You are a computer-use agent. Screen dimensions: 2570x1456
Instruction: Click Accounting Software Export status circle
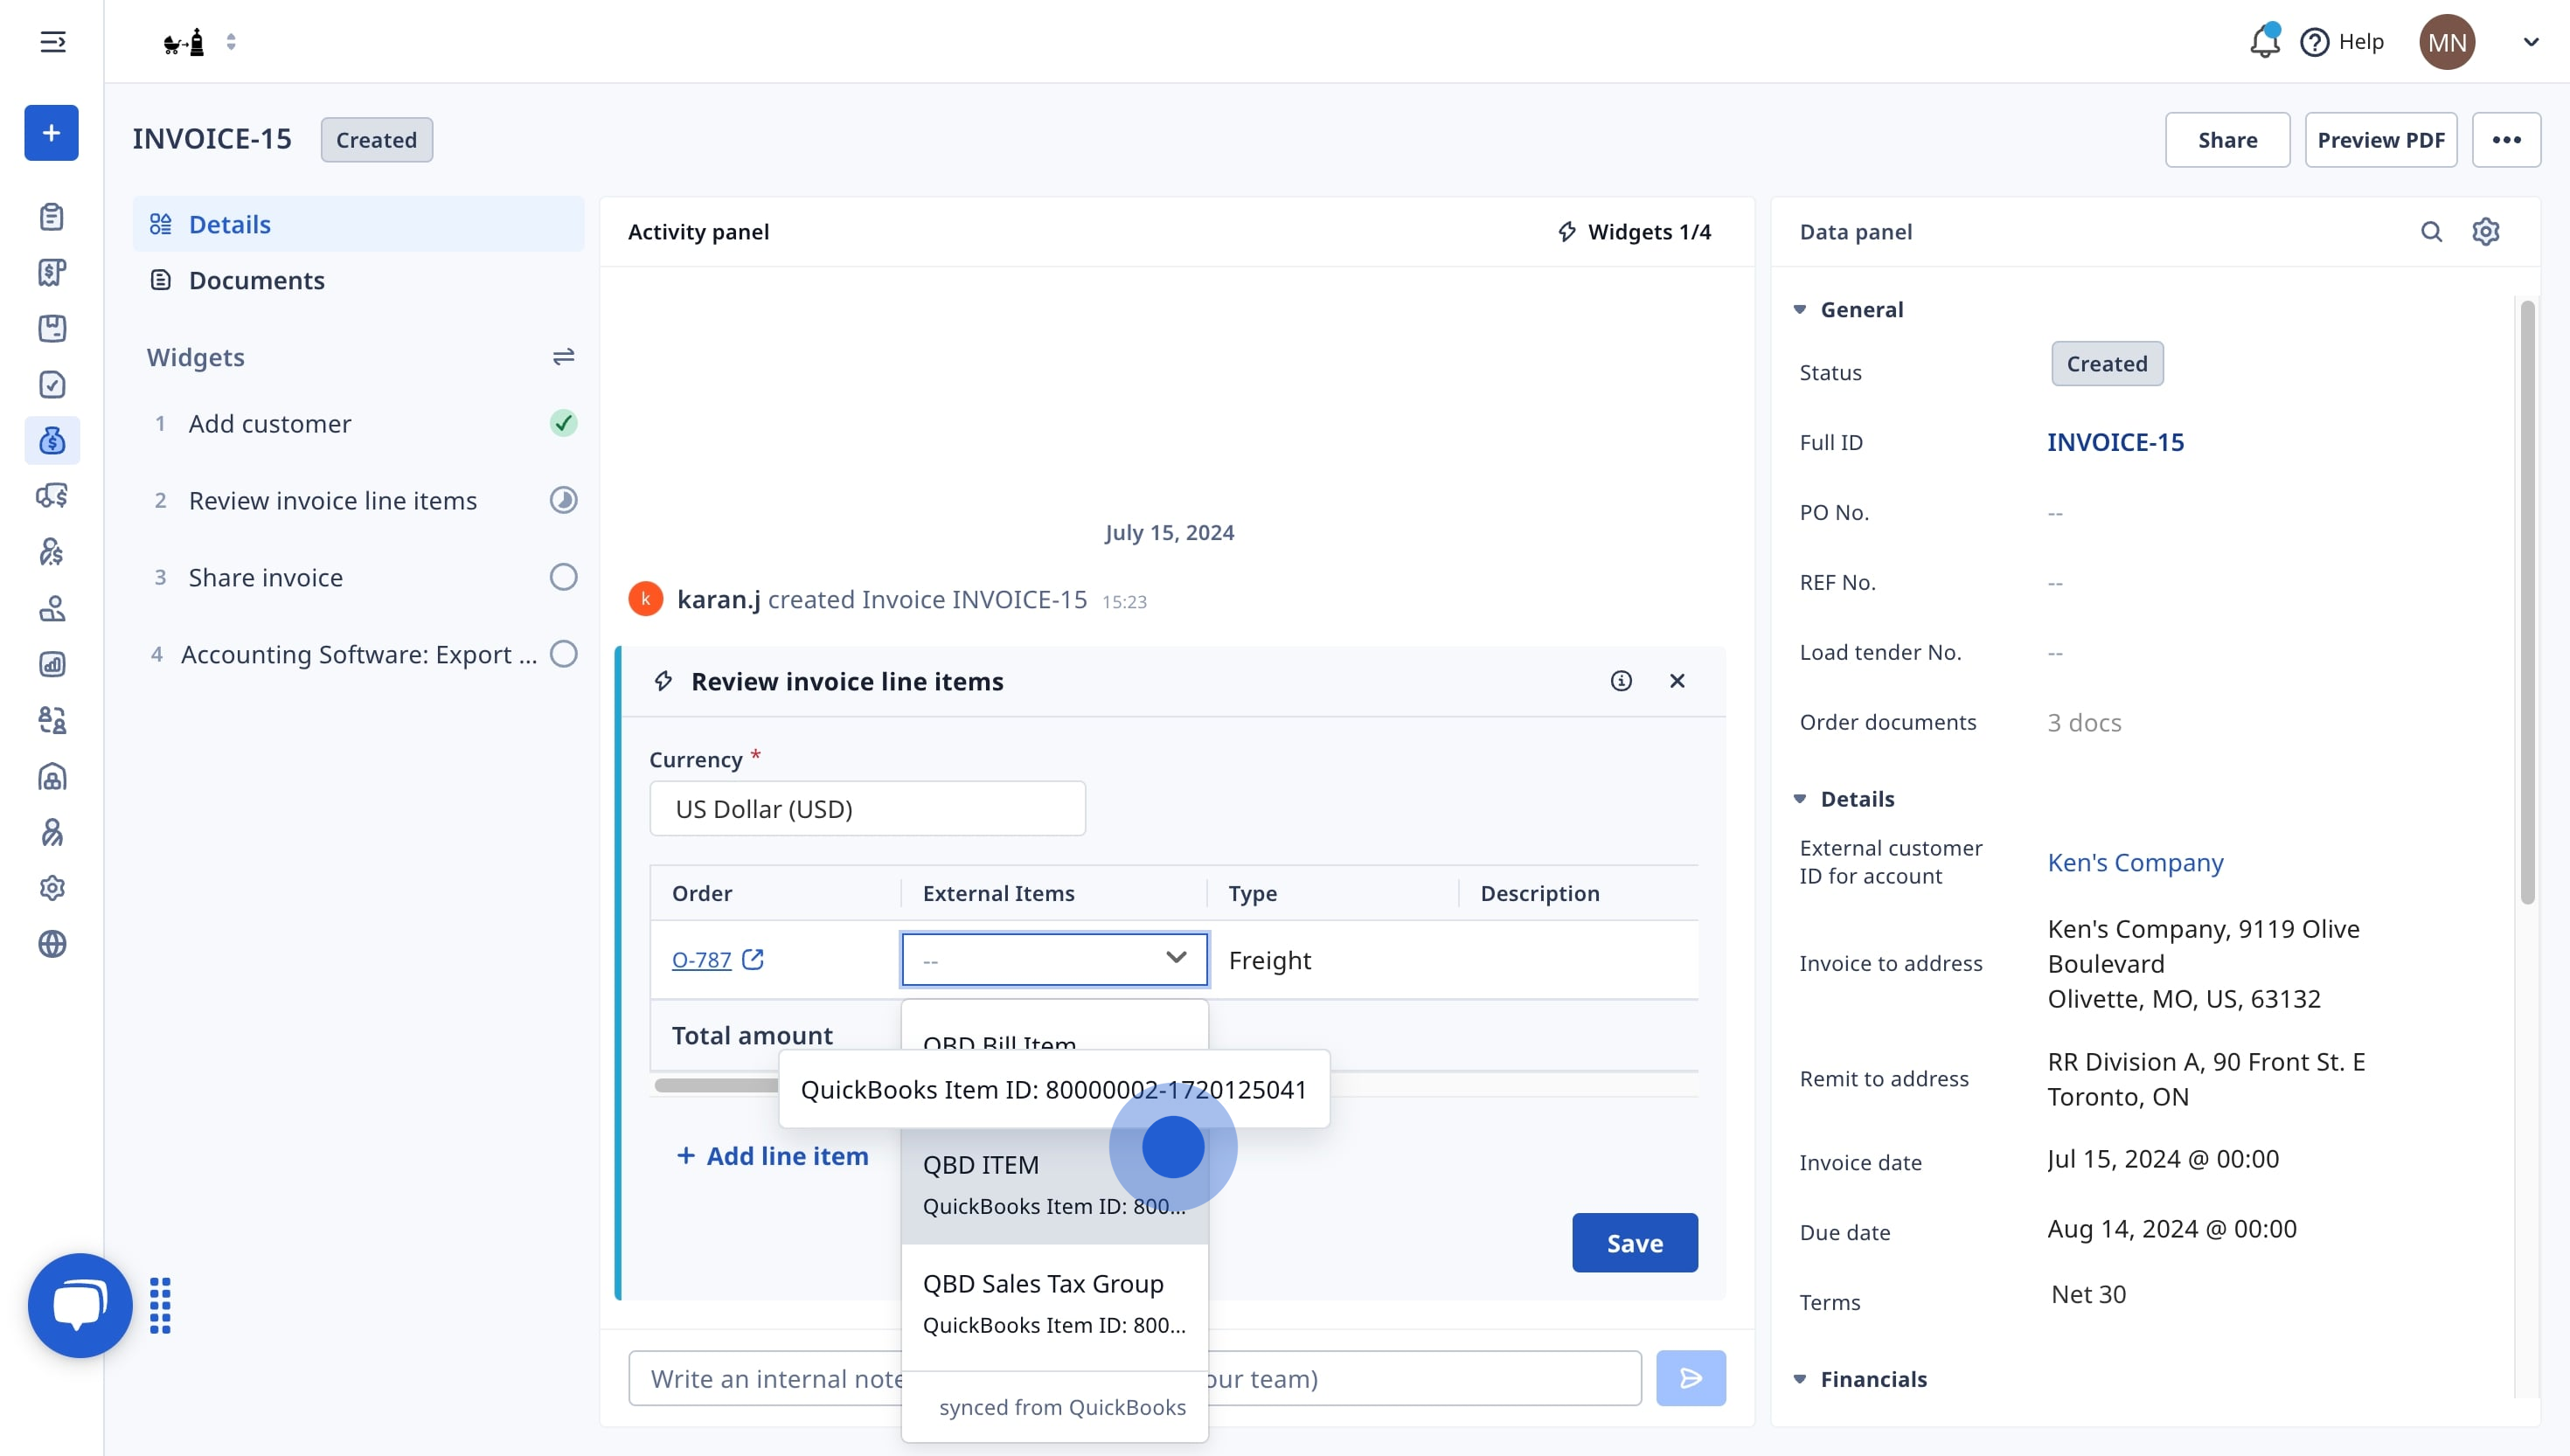[x=563, y=654]
